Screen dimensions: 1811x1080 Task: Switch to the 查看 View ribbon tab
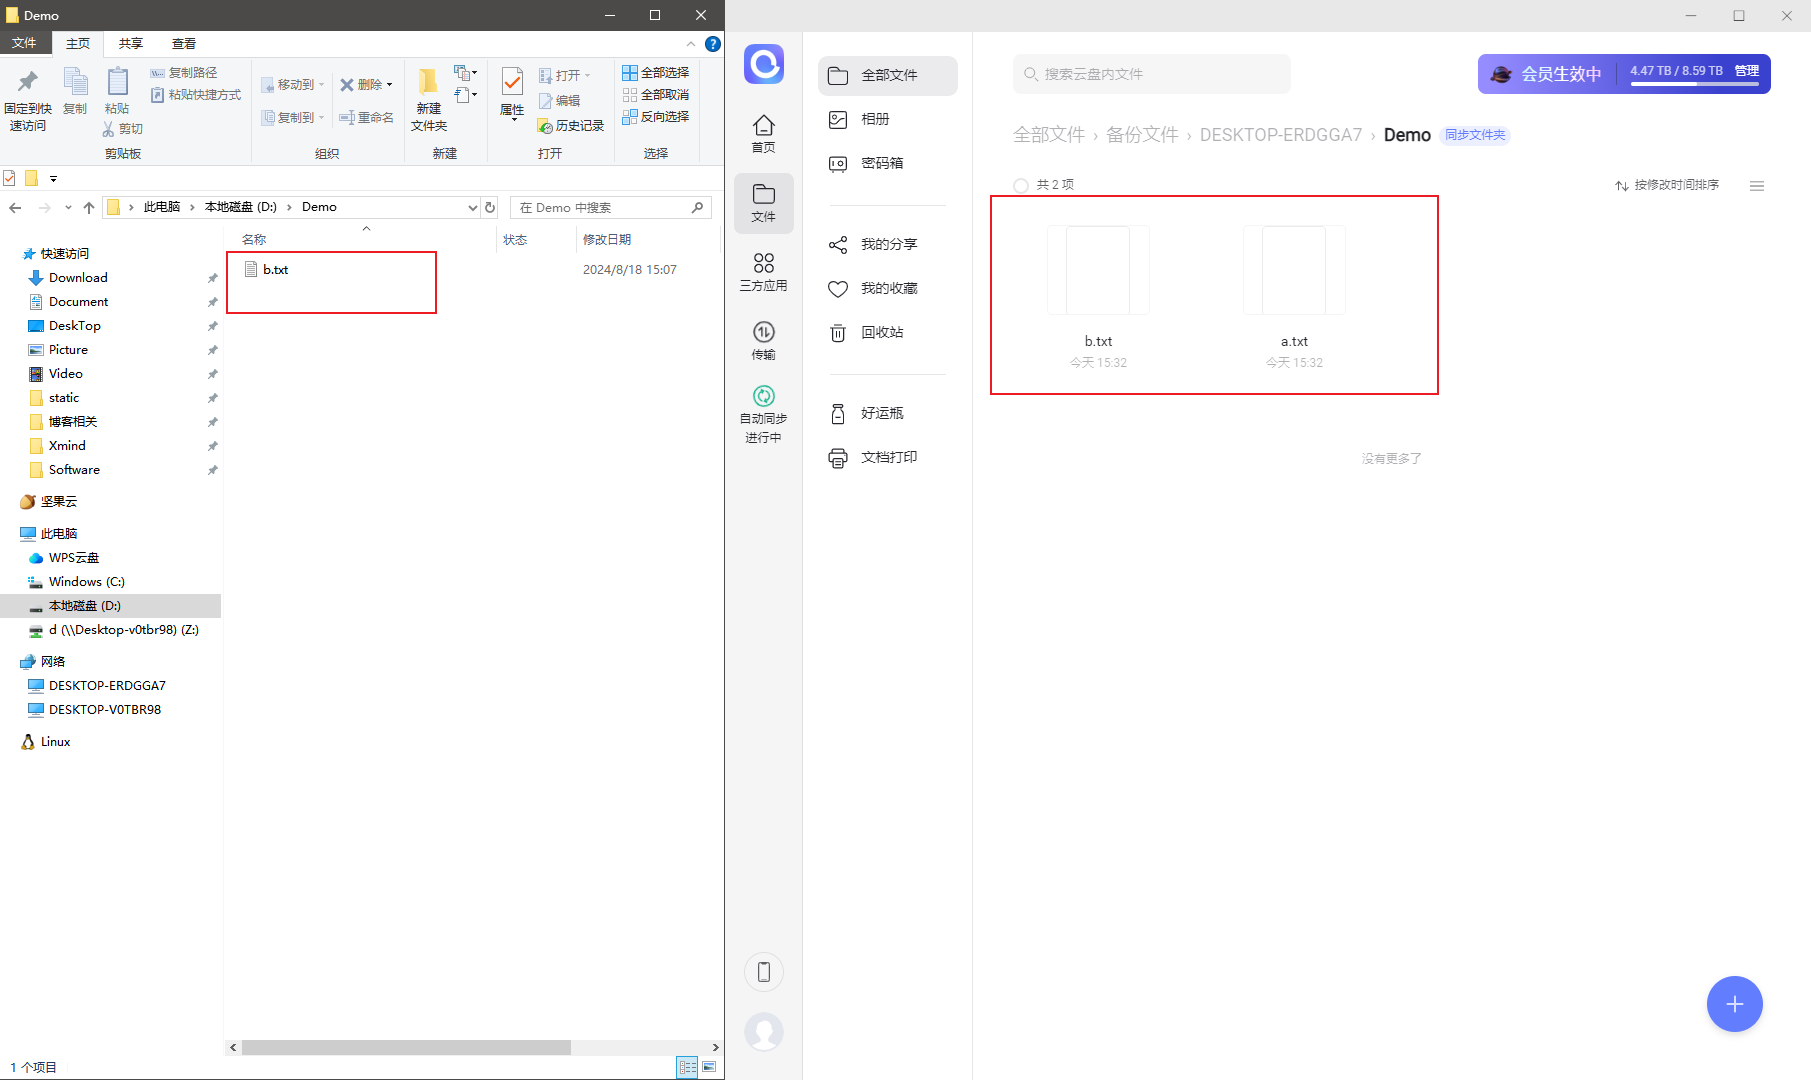click(x=184, y=44)
